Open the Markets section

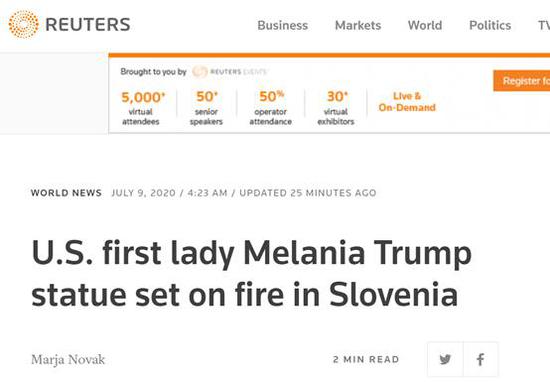coord(358,25)
